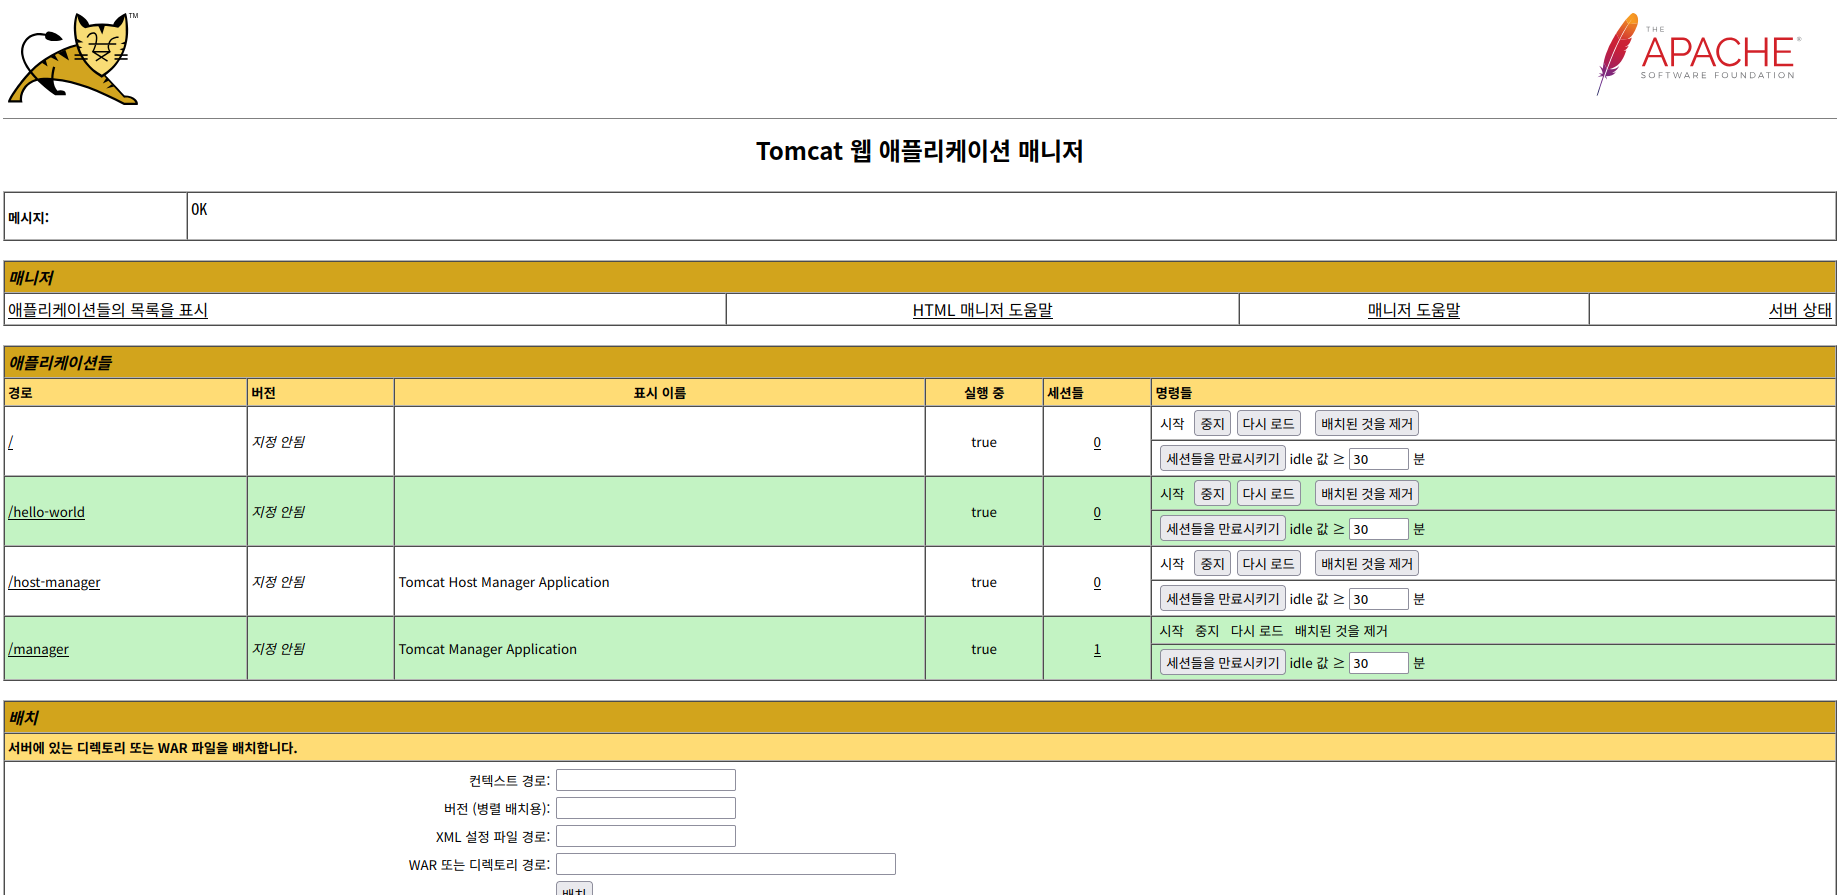Click the true value in /manager row
This screenshot has height=895, width=1840.
984,649
